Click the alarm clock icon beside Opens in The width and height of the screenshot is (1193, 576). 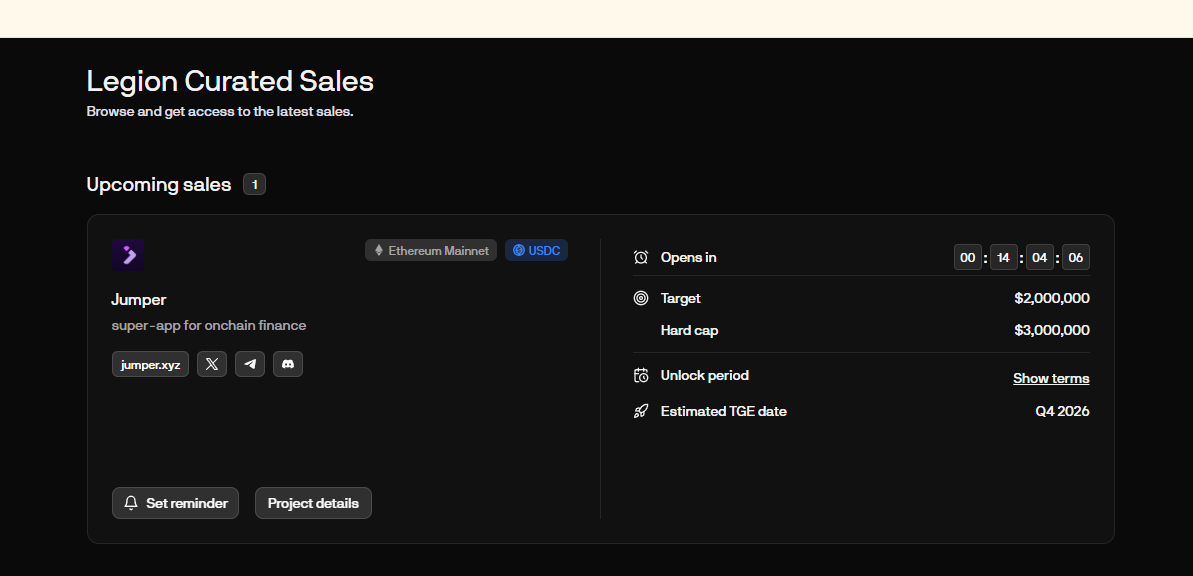click(641, 257)
